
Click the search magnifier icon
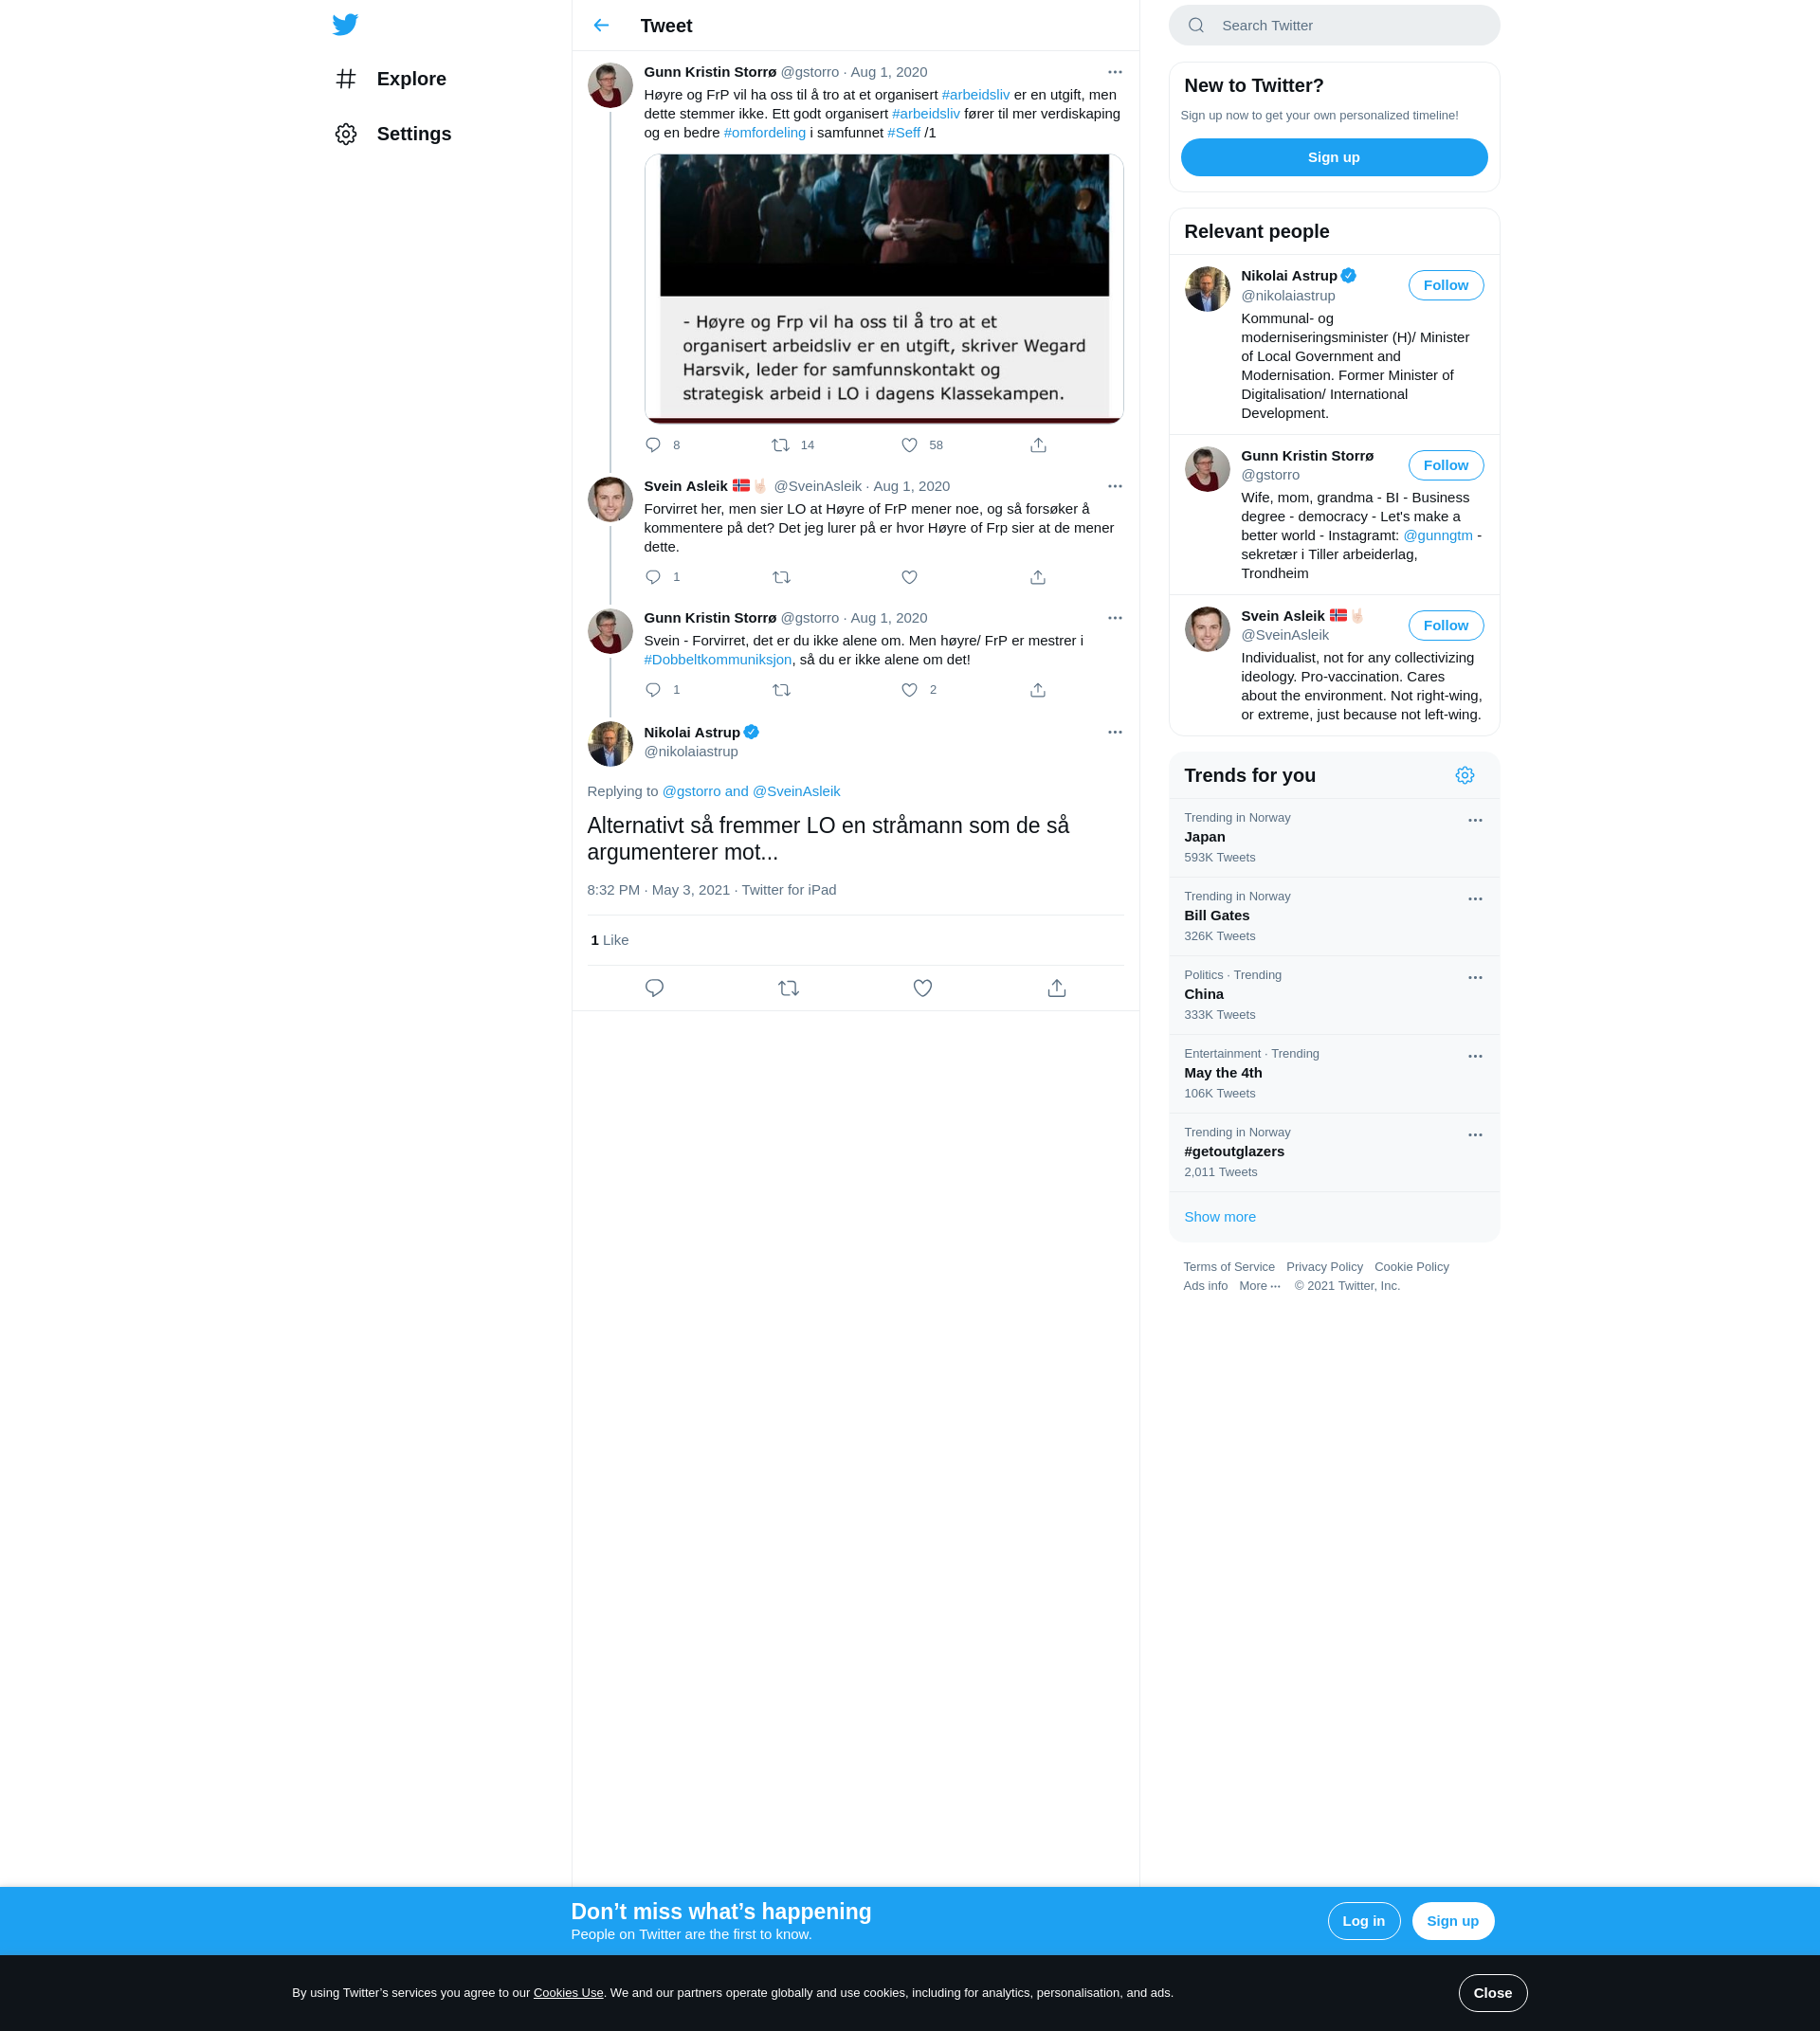coord(1196,25)
